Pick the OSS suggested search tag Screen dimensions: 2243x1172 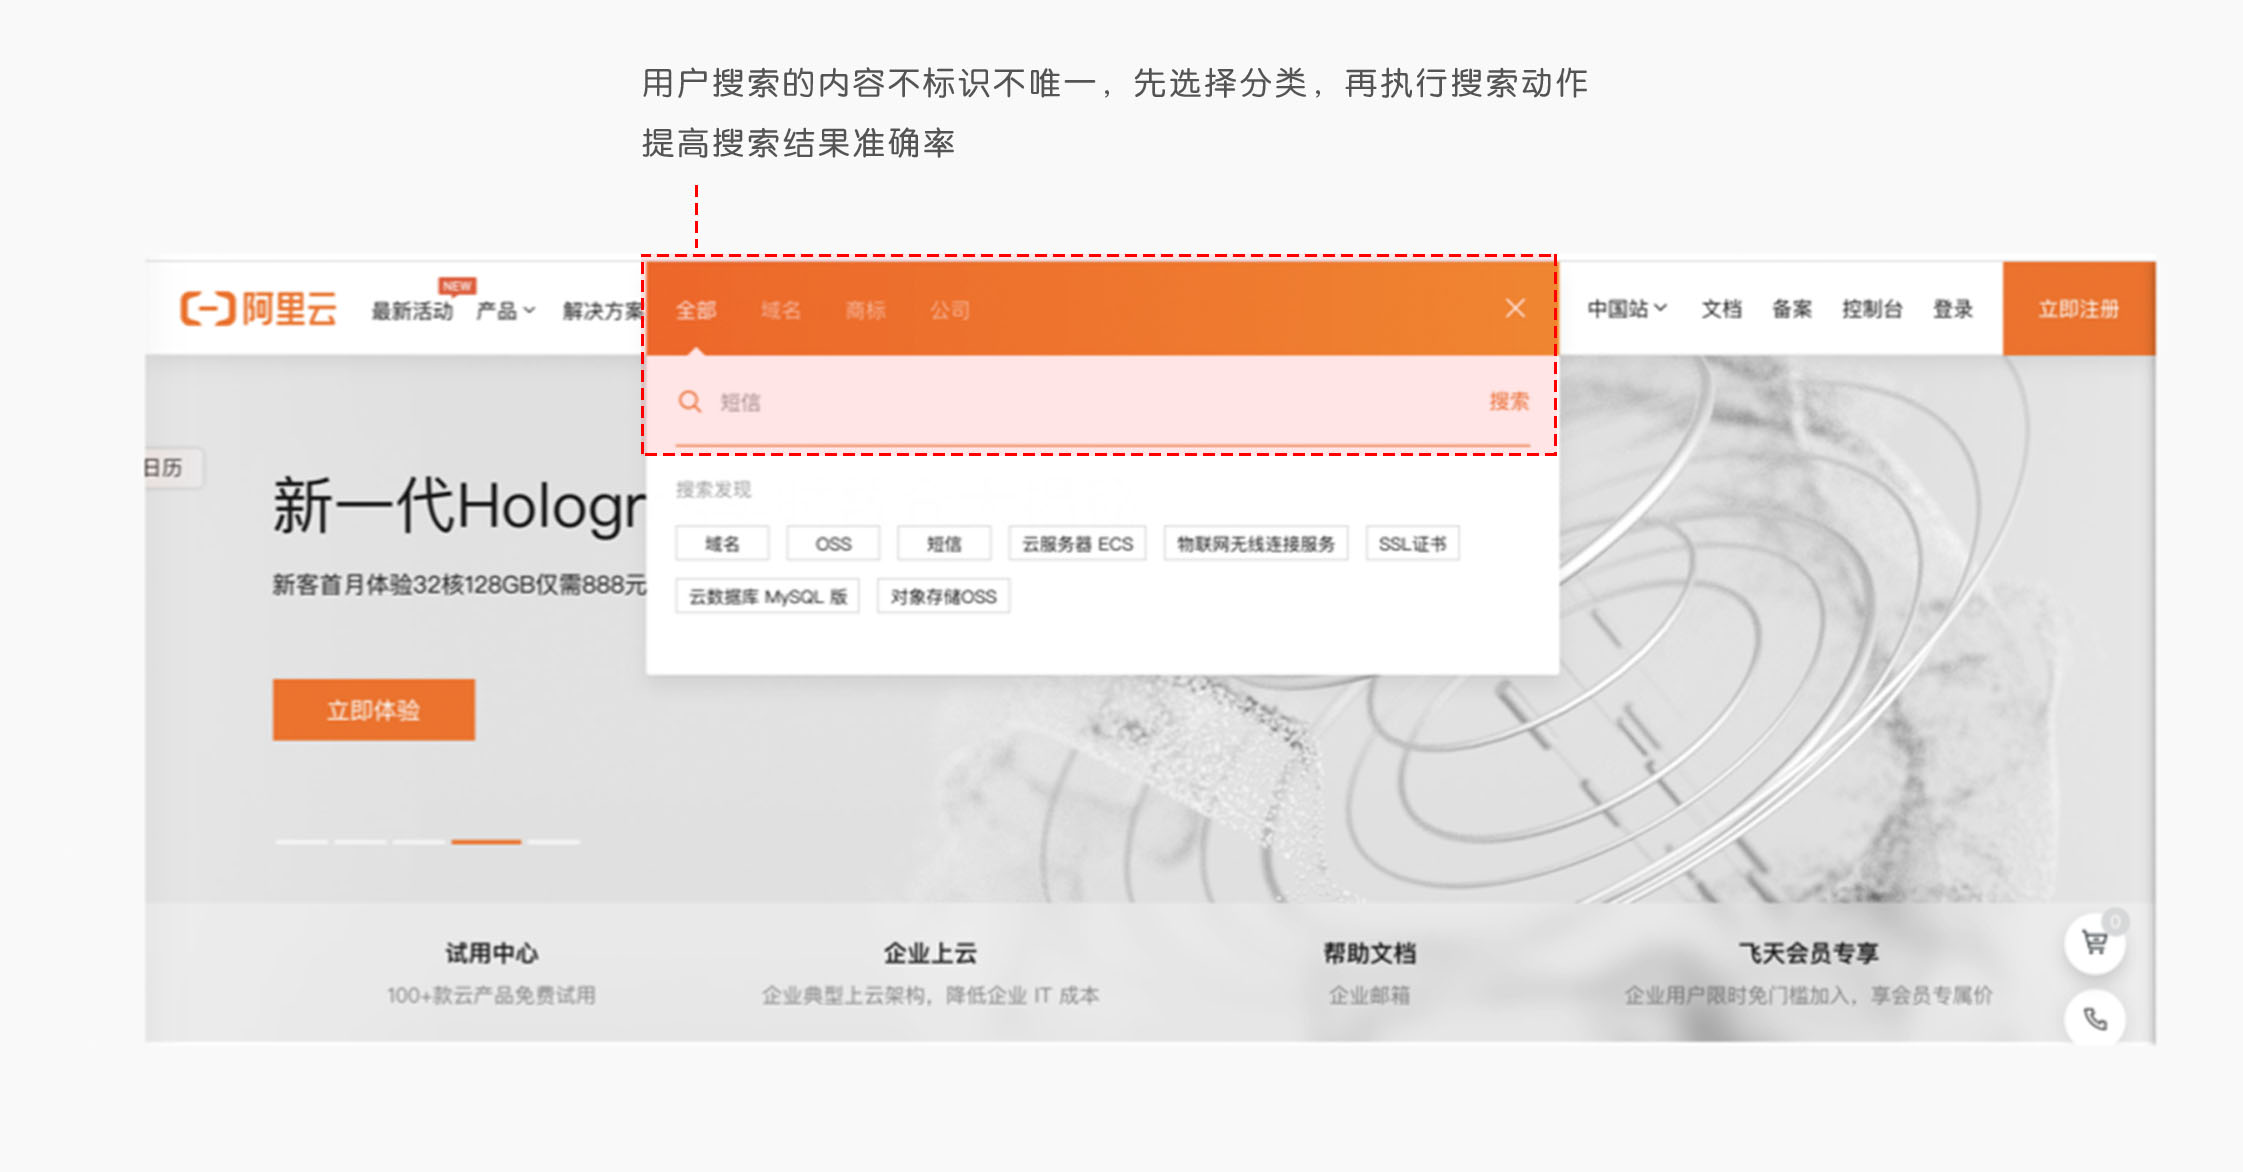pyautogui.click(x=833, y=544)
